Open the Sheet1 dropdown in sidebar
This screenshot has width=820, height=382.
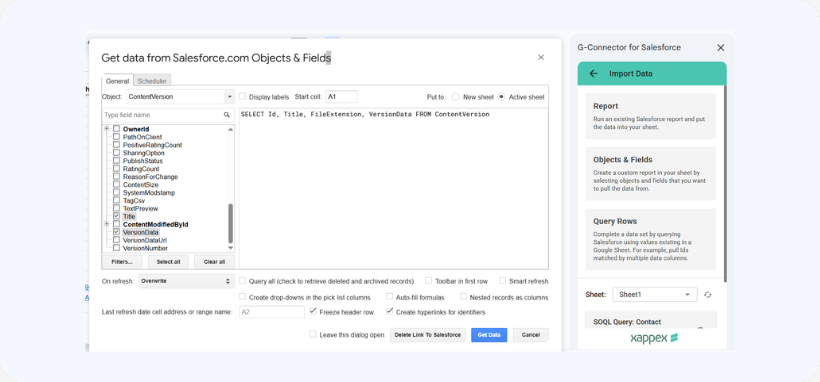coord(655,295)
